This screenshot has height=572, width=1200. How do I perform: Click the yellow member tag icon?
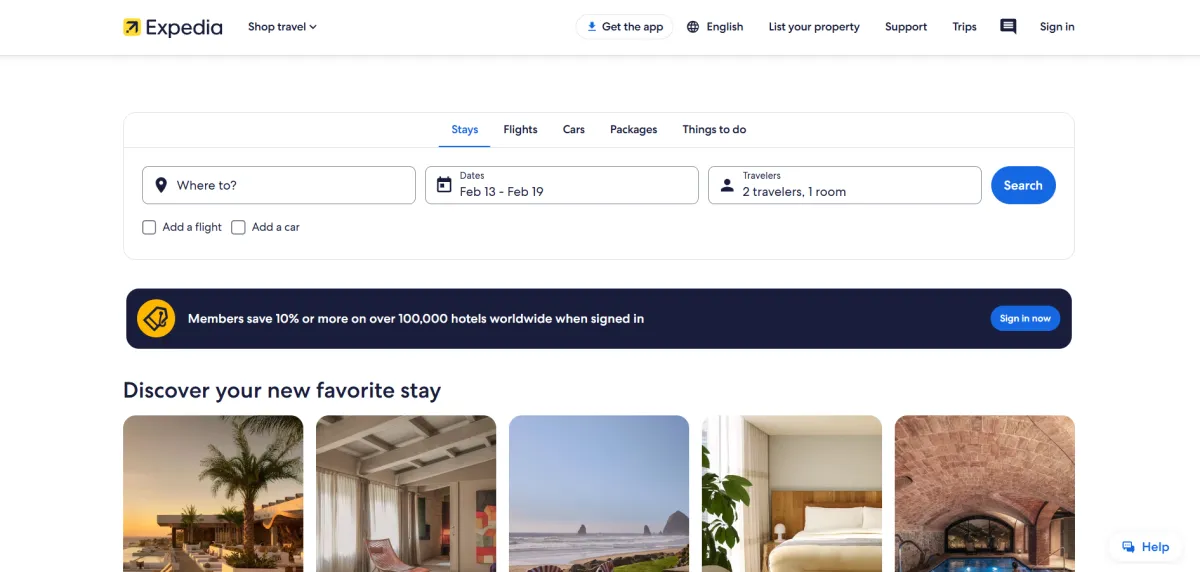pyautogui.click(x=156, y=319)
